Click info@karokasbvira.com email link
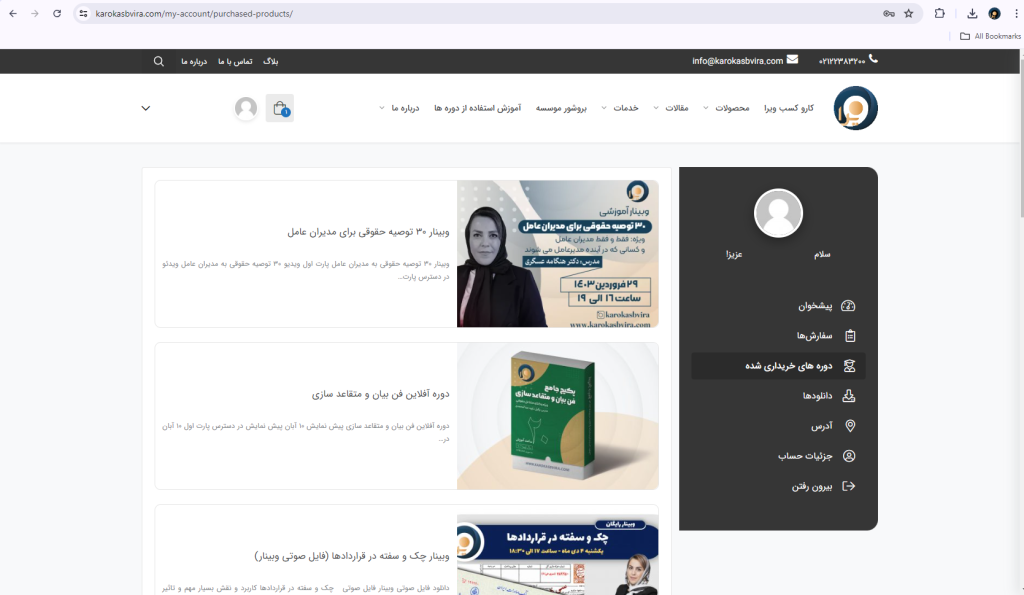 coord(737,61)
